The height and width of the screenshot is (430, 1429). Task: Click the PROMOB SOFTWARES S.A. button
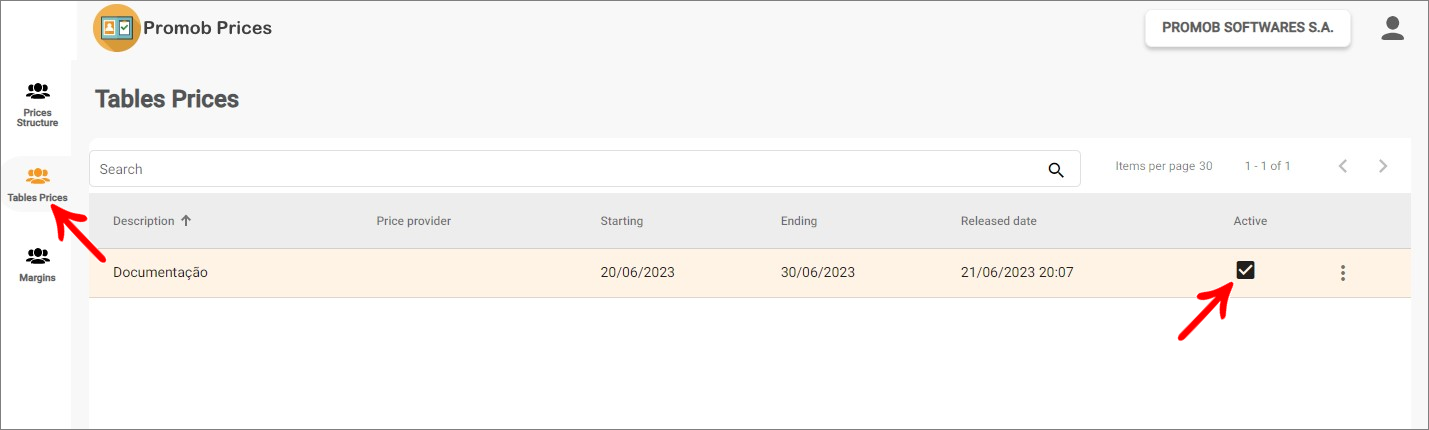click(x=1248, y=29)
